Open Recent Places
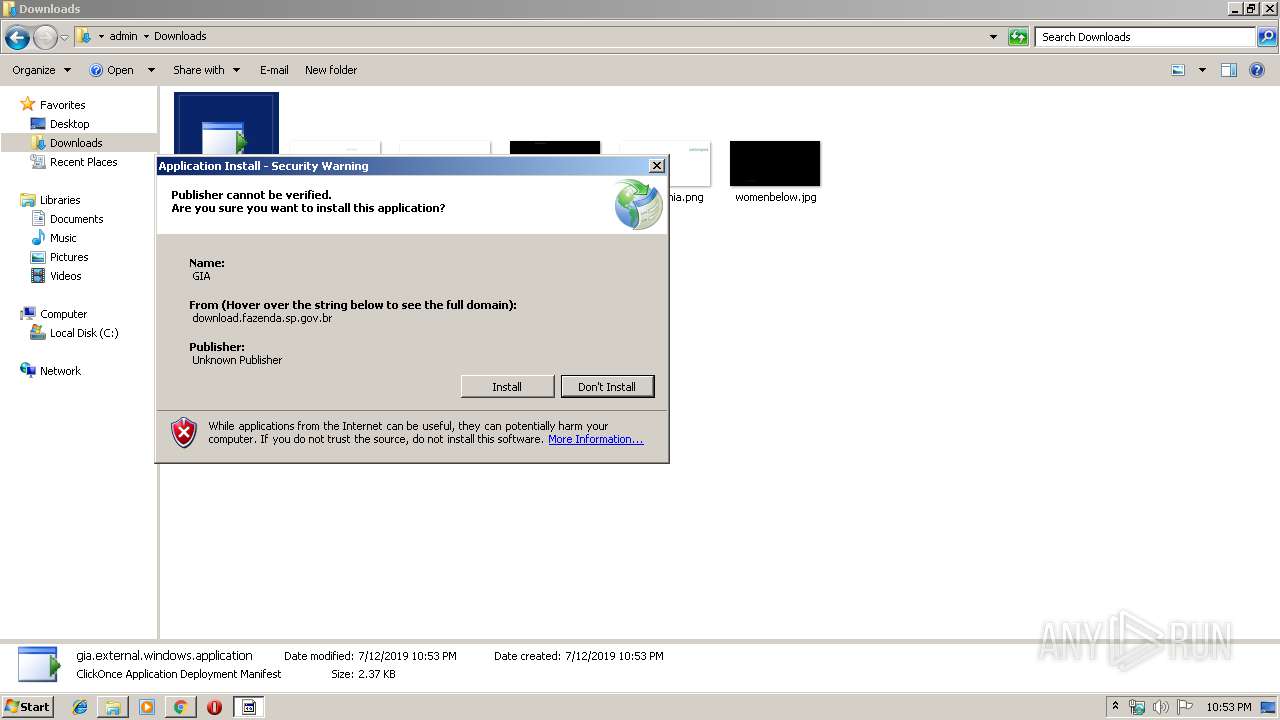Image resolution: width=1280 pixels, height=720 pixels. (83, 162)
